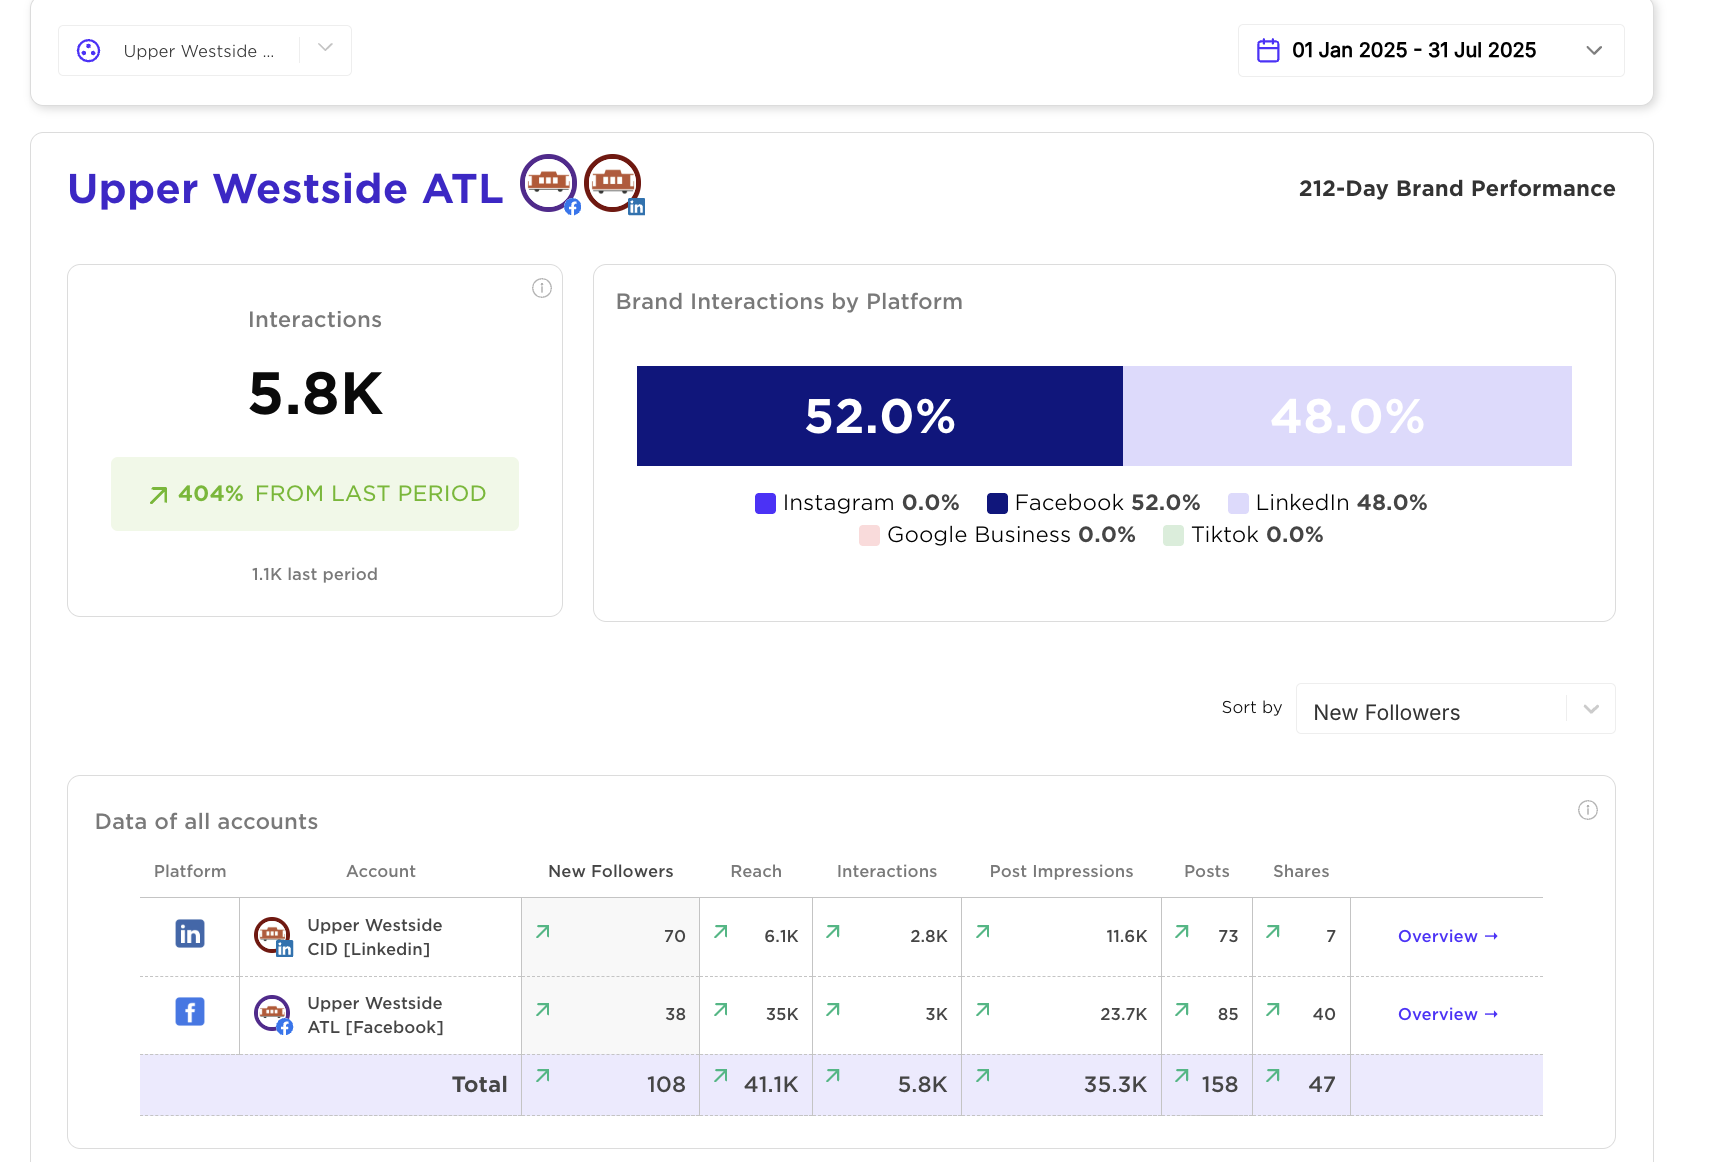Viewport: 1730px width, 1162px height.
Task: Click trend arrow beside Facebook 85 posts
Action: (1182, 1009)
